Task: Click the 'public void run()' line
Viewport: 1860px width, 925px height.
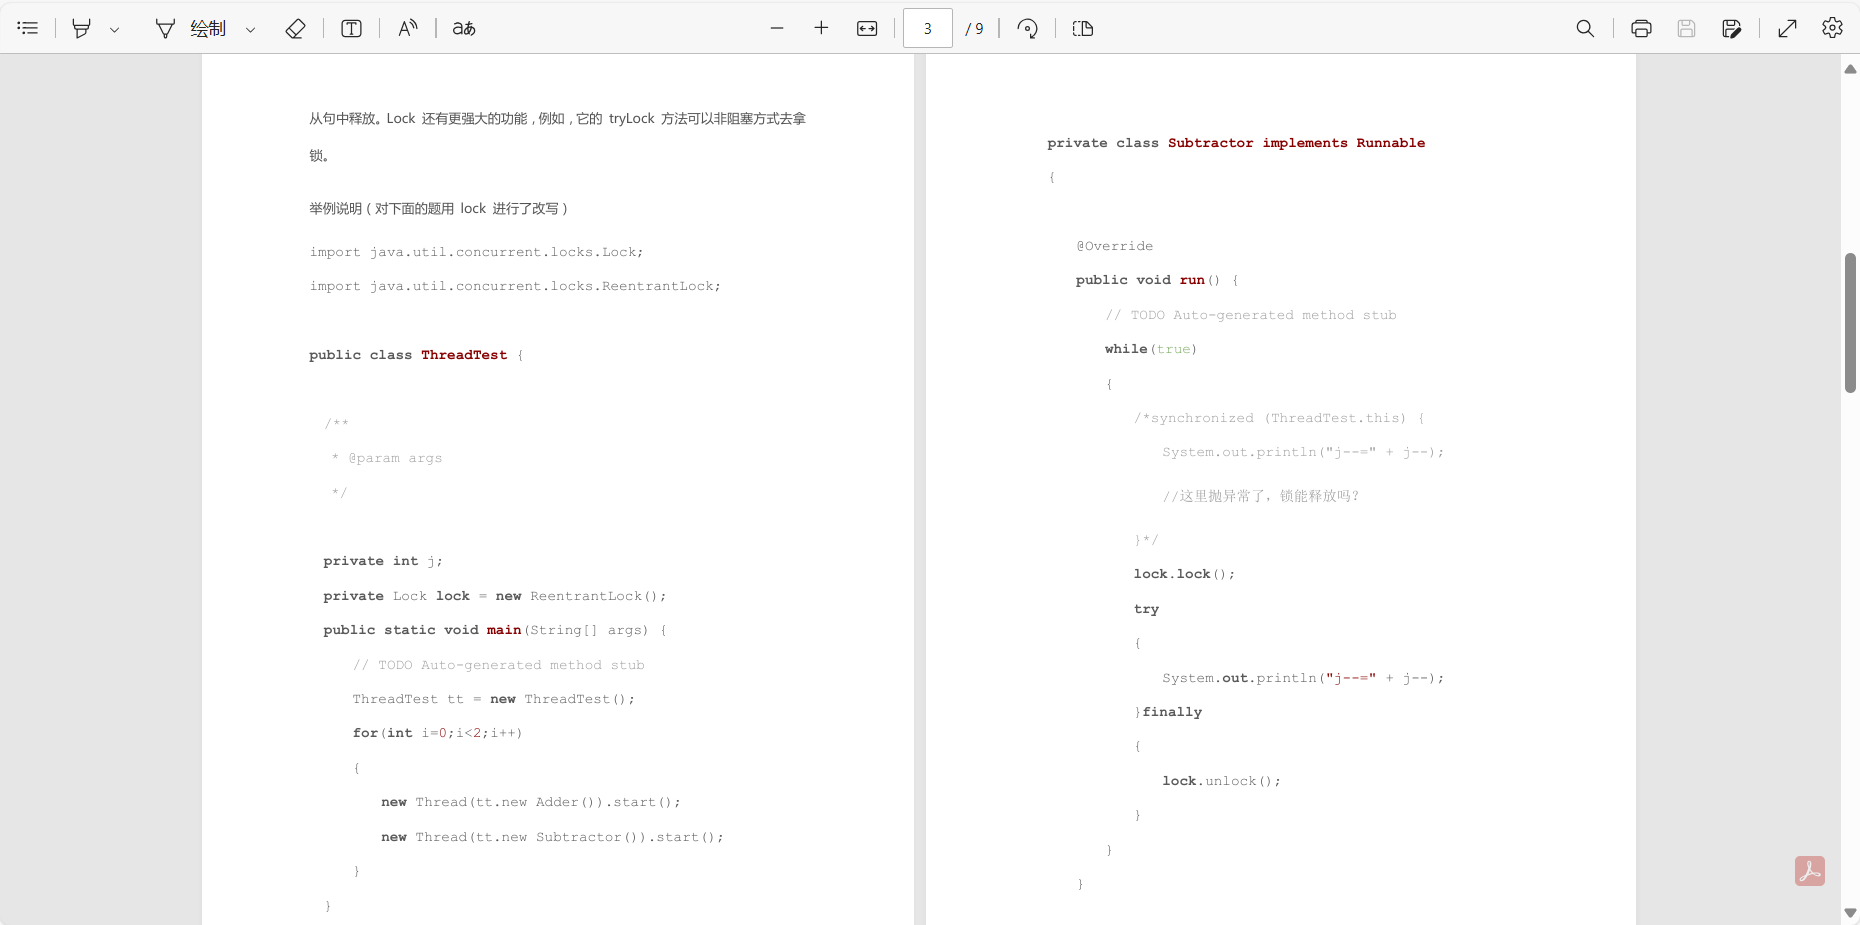Action: click(x=1148, y=280)
